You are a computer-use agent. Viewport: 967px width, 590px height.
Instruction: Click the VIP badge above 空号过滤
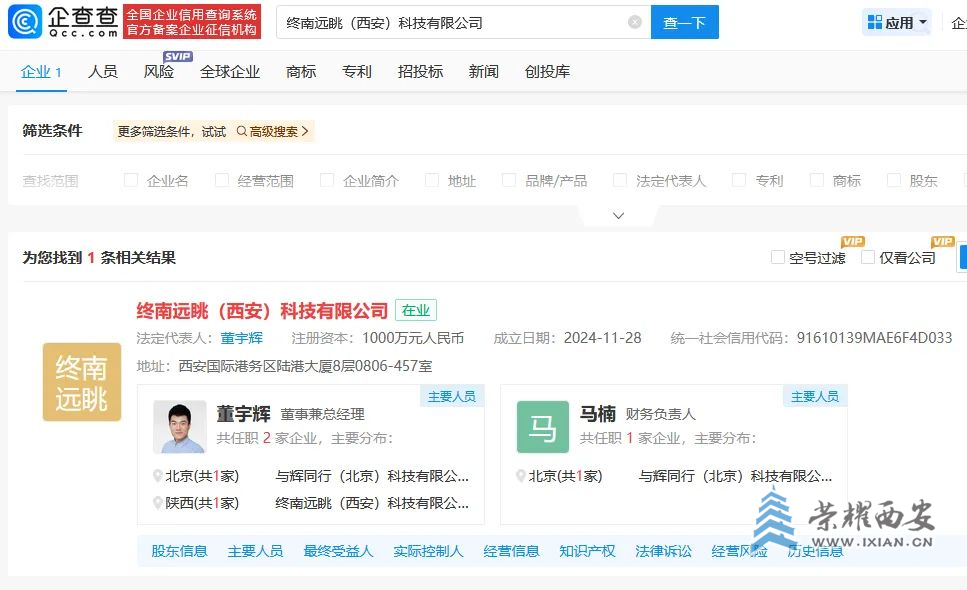click(x=853, y=242)
